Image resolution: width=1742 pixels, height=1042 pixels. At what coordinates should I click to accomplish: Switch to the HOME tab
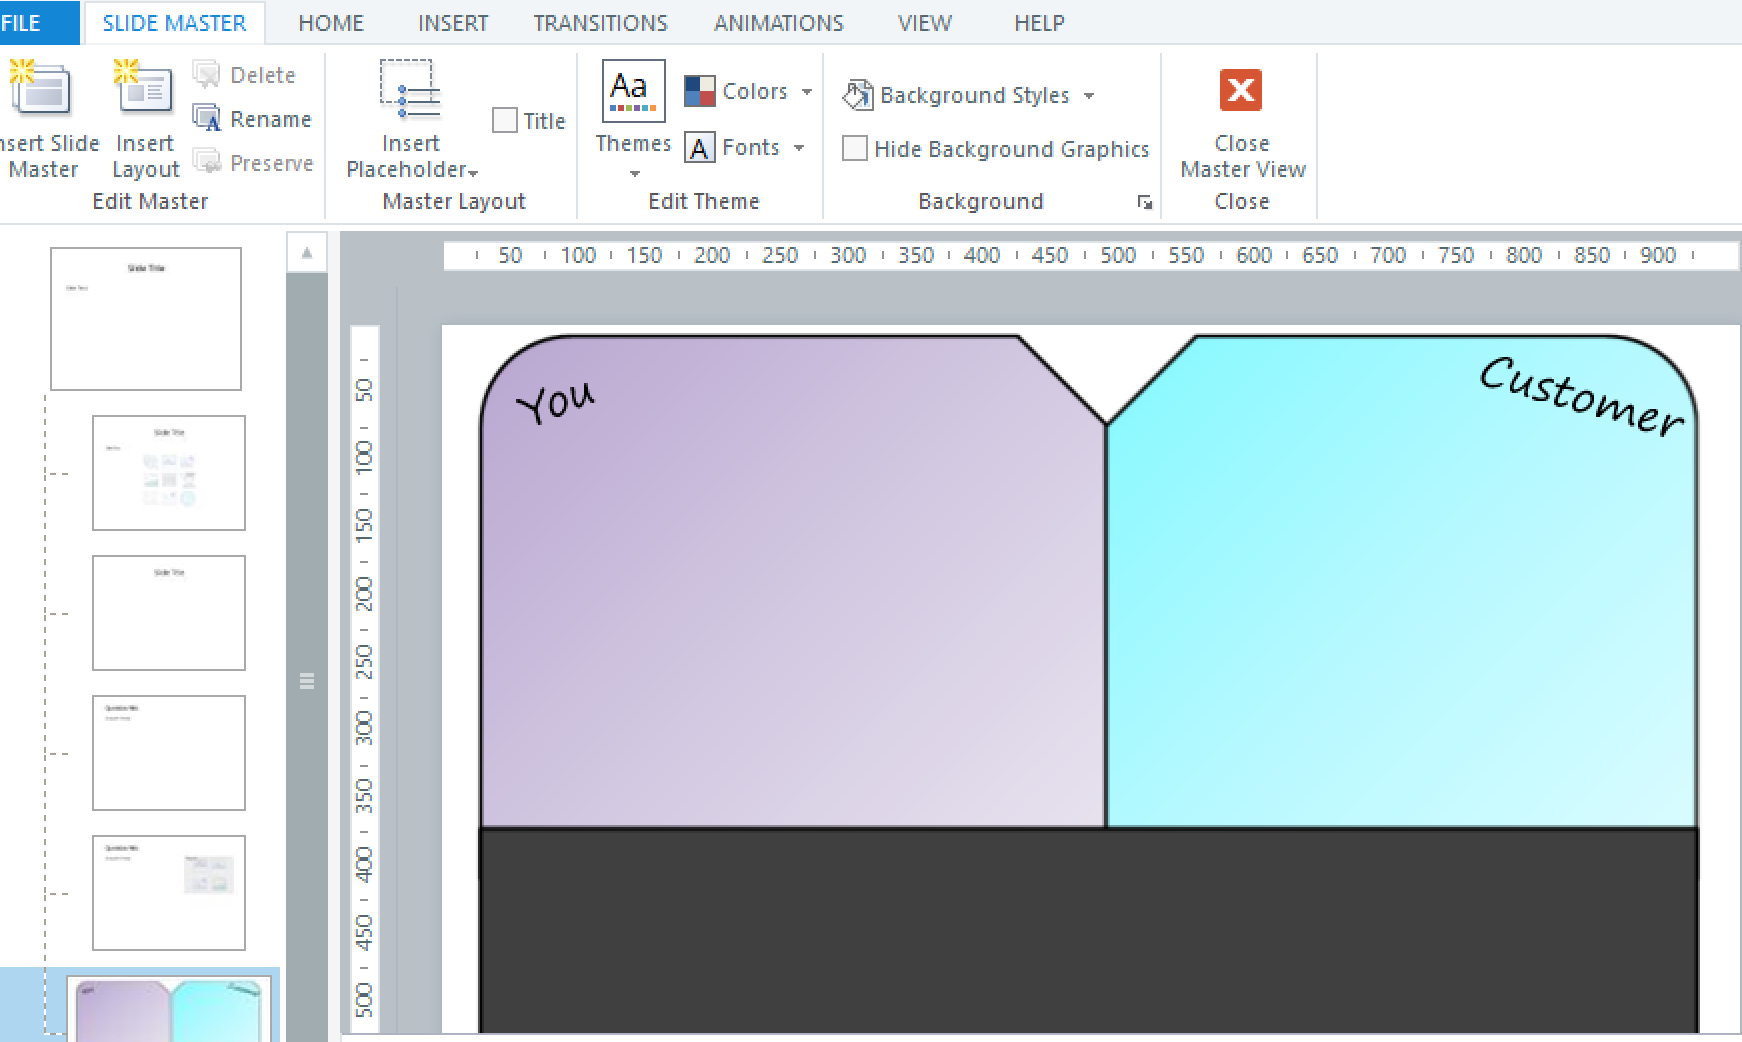(331, 23)
